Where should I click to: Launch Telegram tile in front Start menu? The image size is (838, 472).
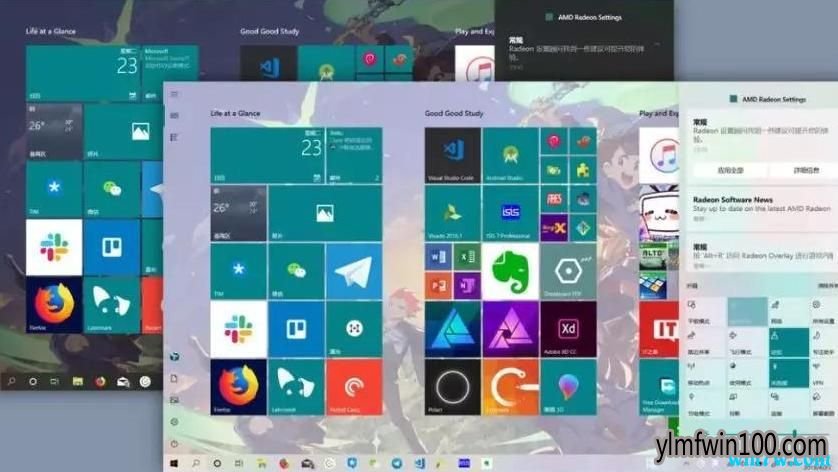pyautogui.click(x=354, y=272)
